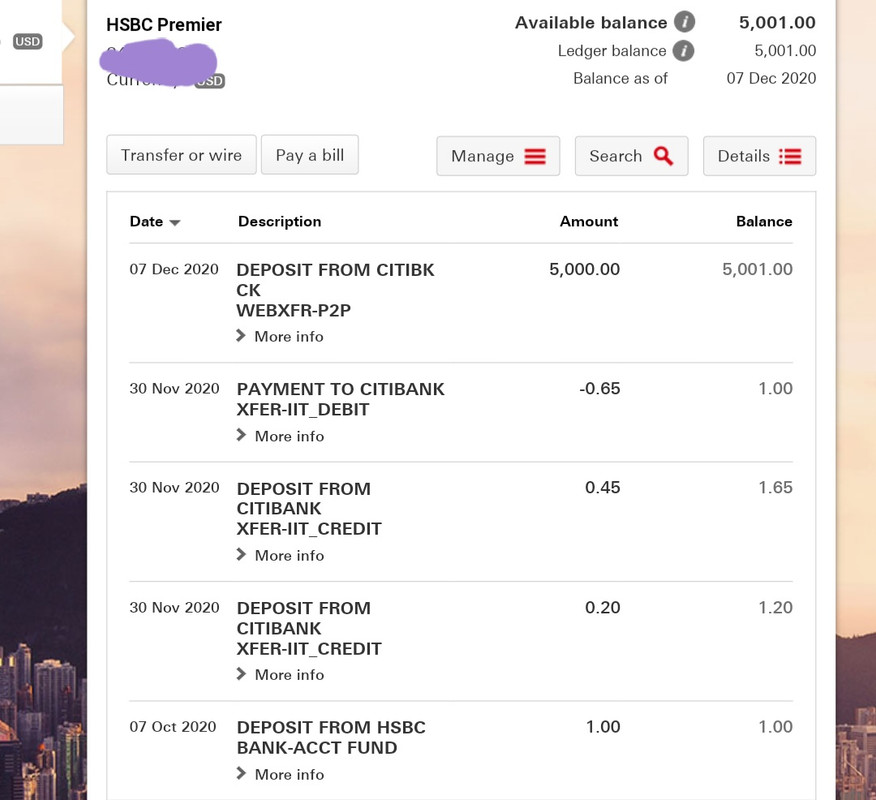Viewport: 876px width, 800px height.
Task: Expand More info for the 0.20 deposit
Action: [x=280, y=675]
